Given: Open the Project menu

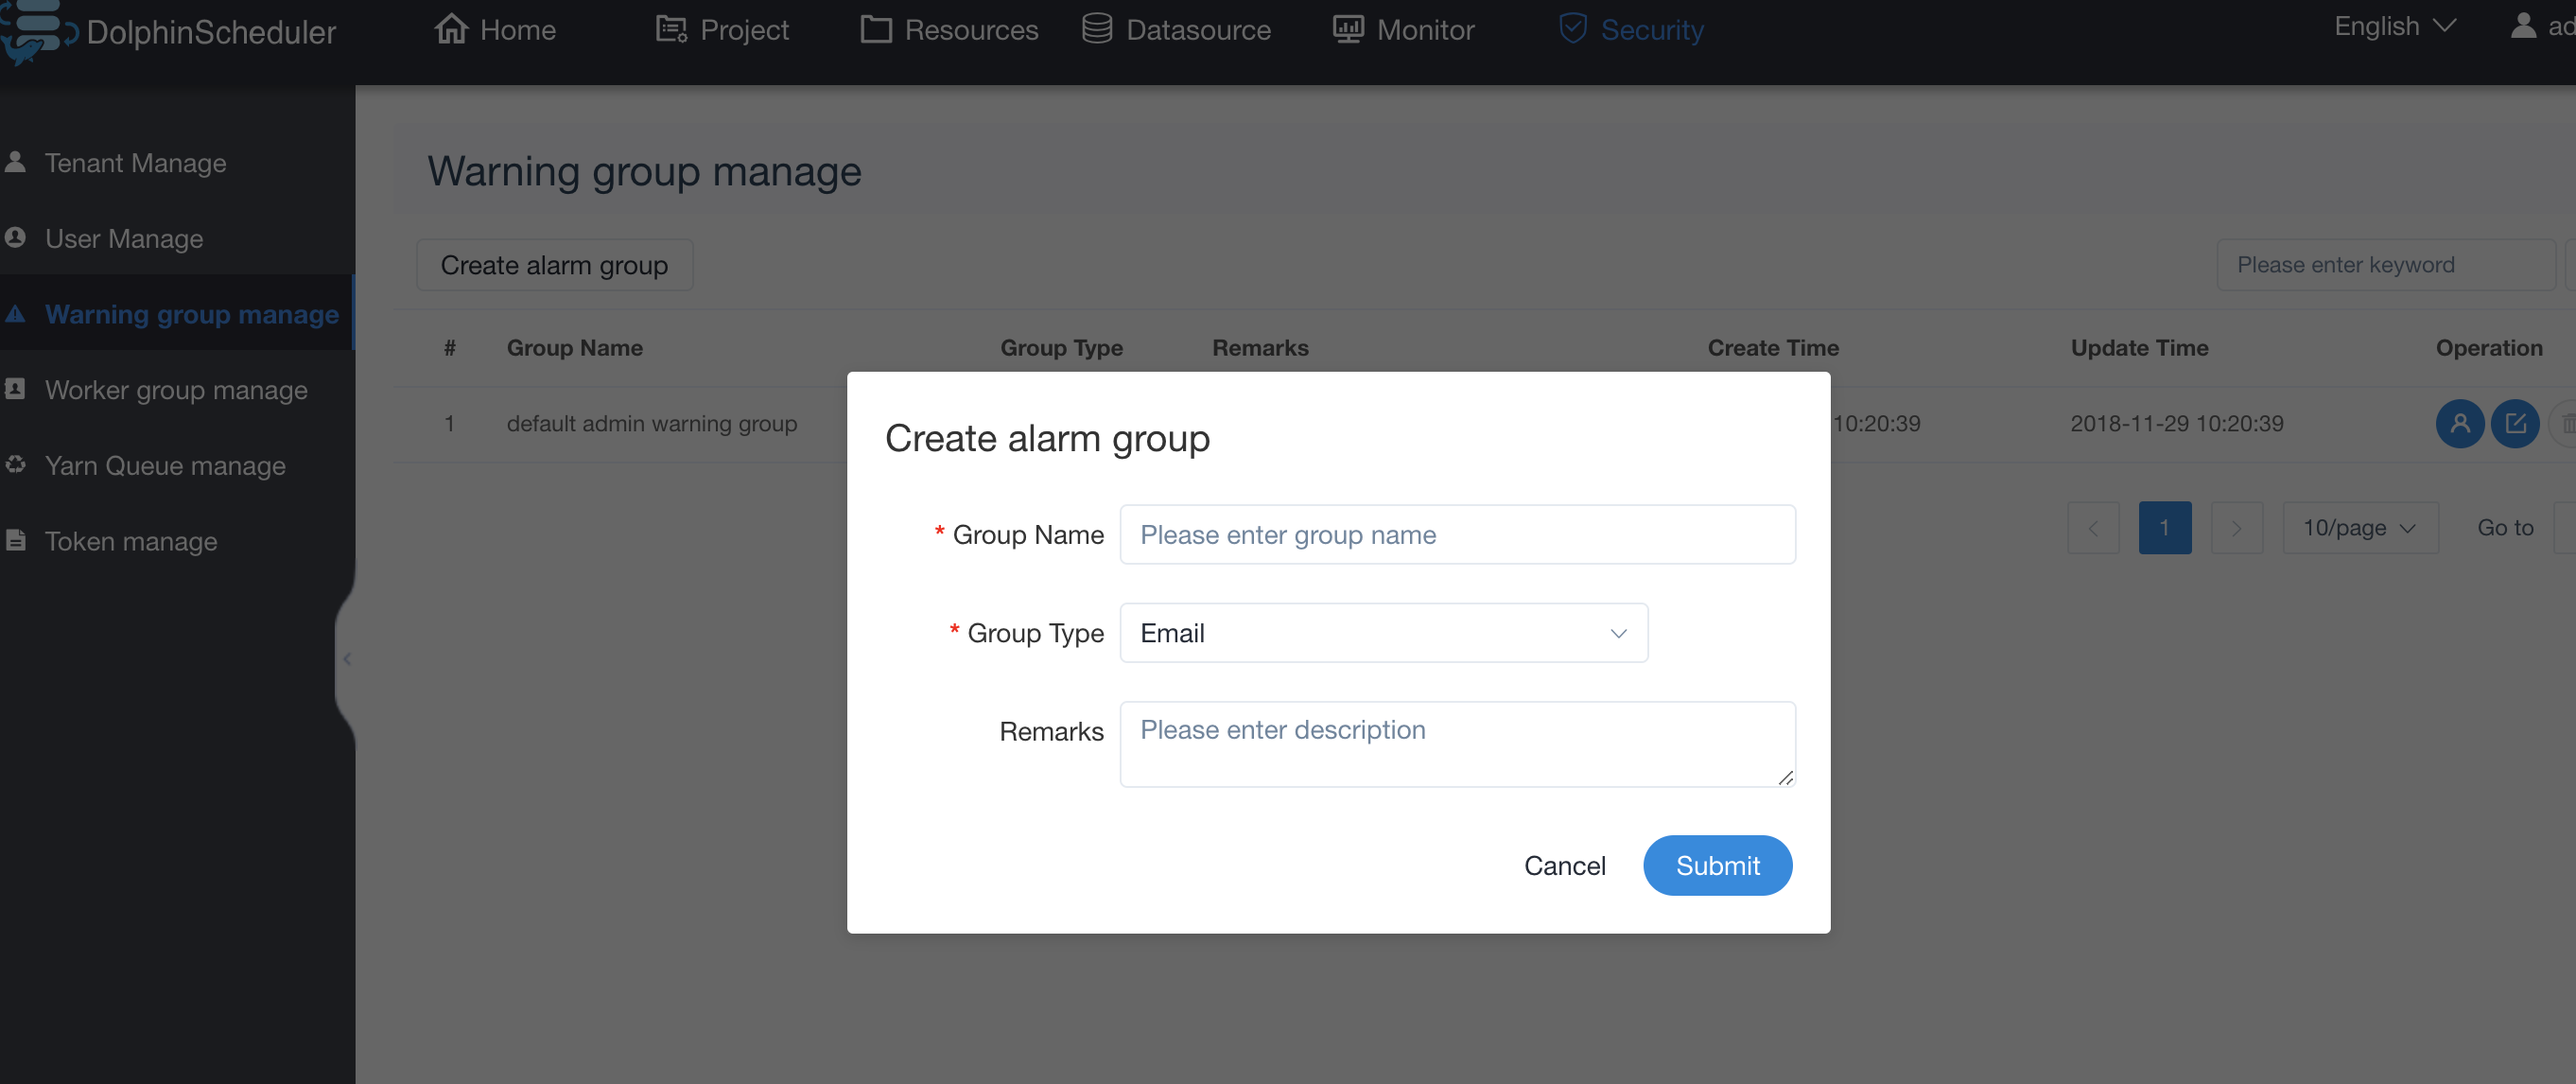Looking at the screenshot, I should (x=722, y=30).
